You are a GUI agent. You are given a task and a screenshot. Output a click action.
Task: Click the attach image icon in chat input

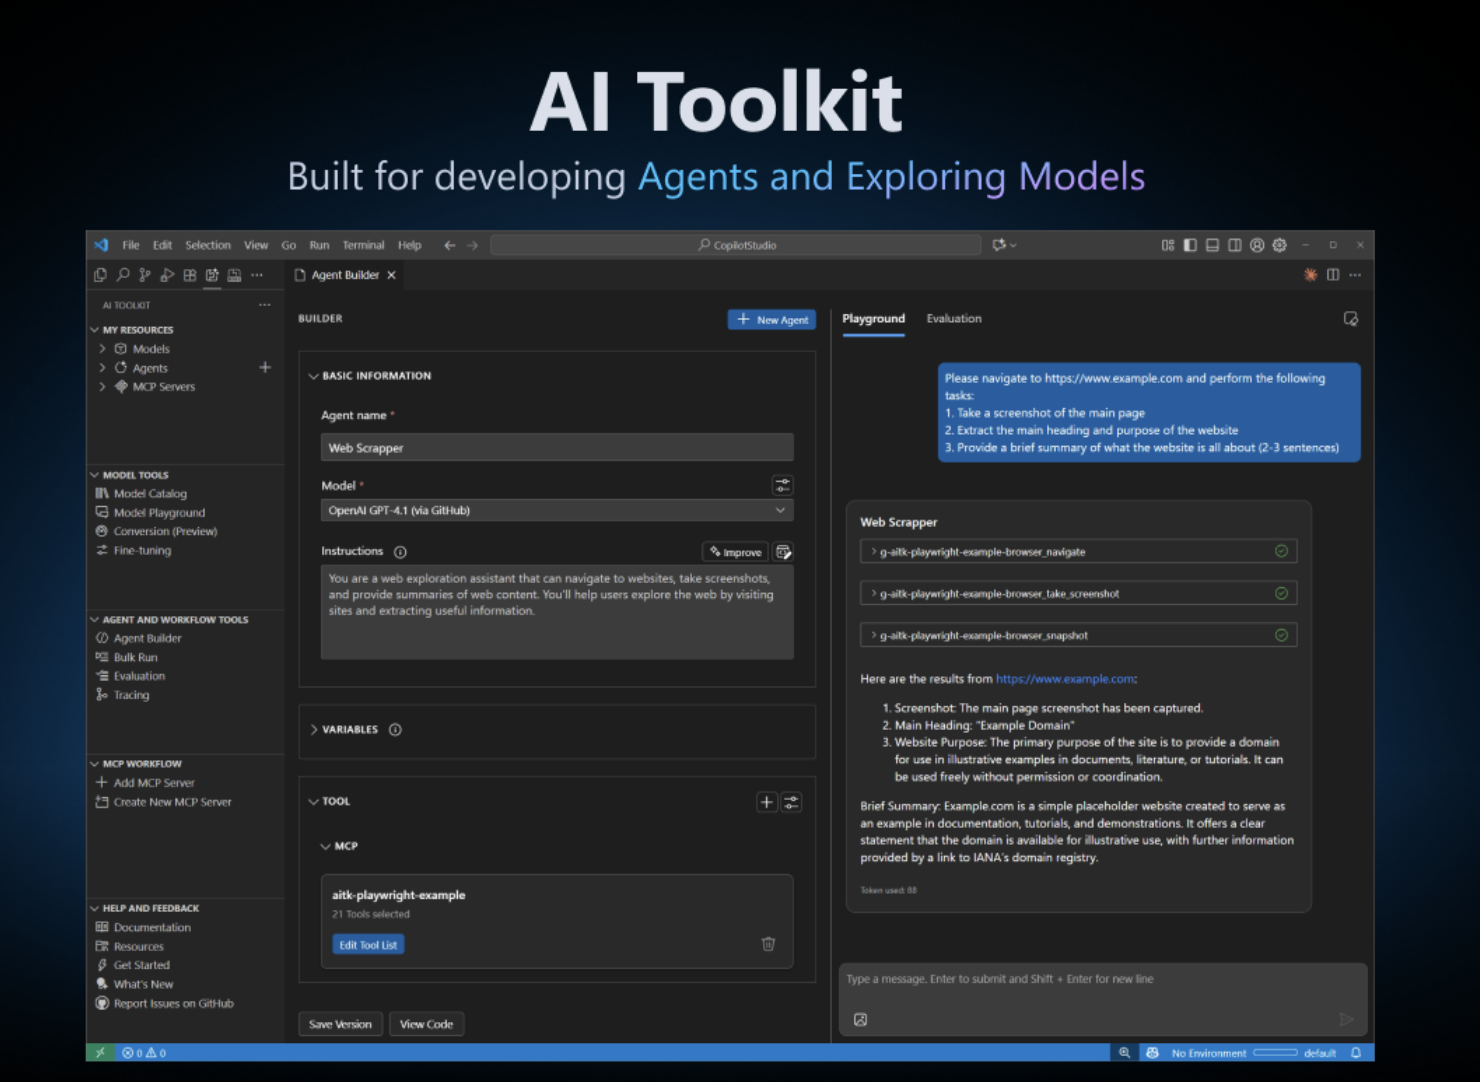tap(861, 1019)
